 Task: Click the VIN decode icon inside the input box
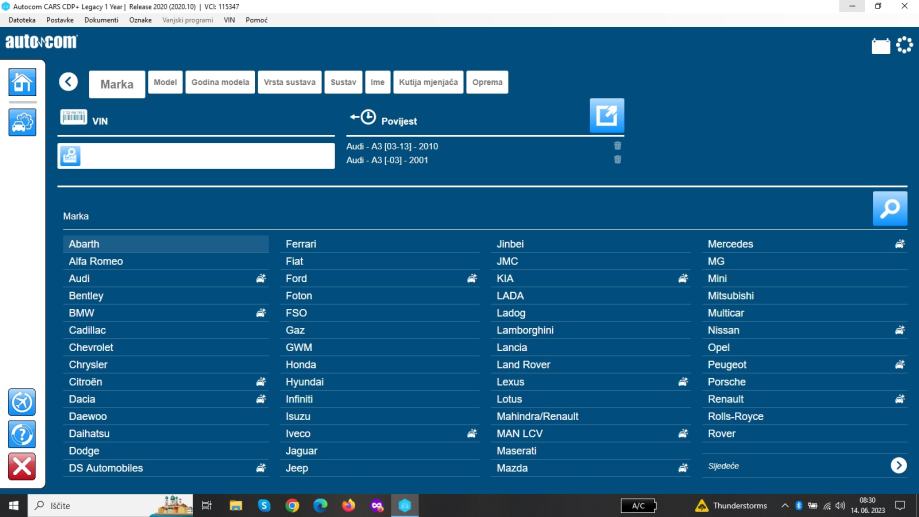[x=70, y=156]
